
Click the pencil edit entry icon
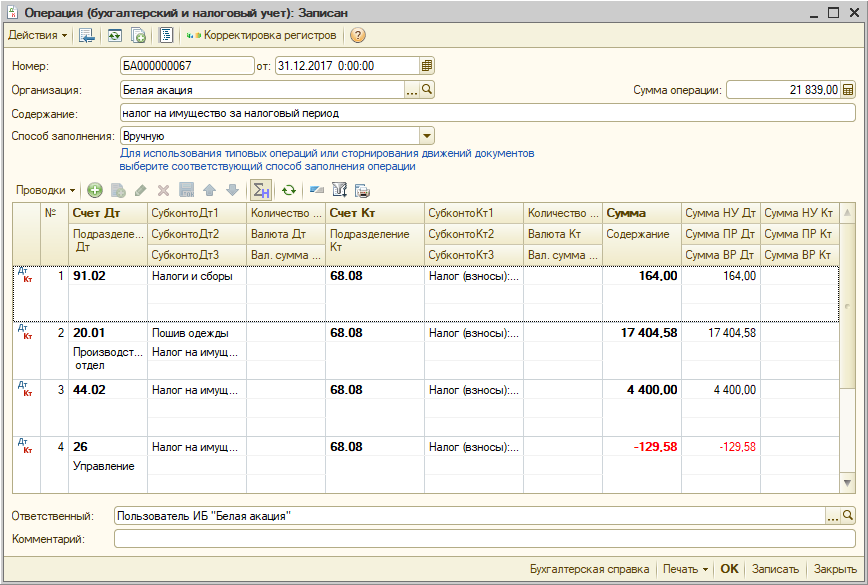(141, 190)
